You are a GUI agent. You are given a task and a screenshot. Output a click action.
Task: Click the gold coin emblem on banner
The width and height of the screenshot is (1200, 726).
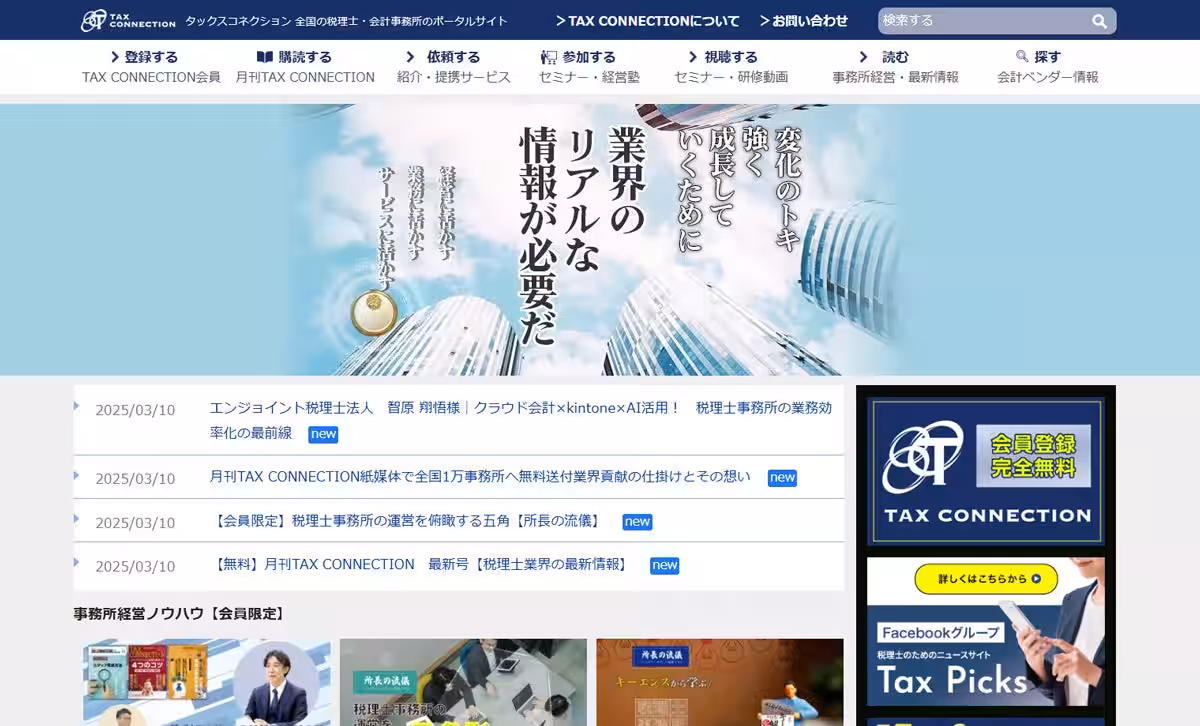coord(374,313)
